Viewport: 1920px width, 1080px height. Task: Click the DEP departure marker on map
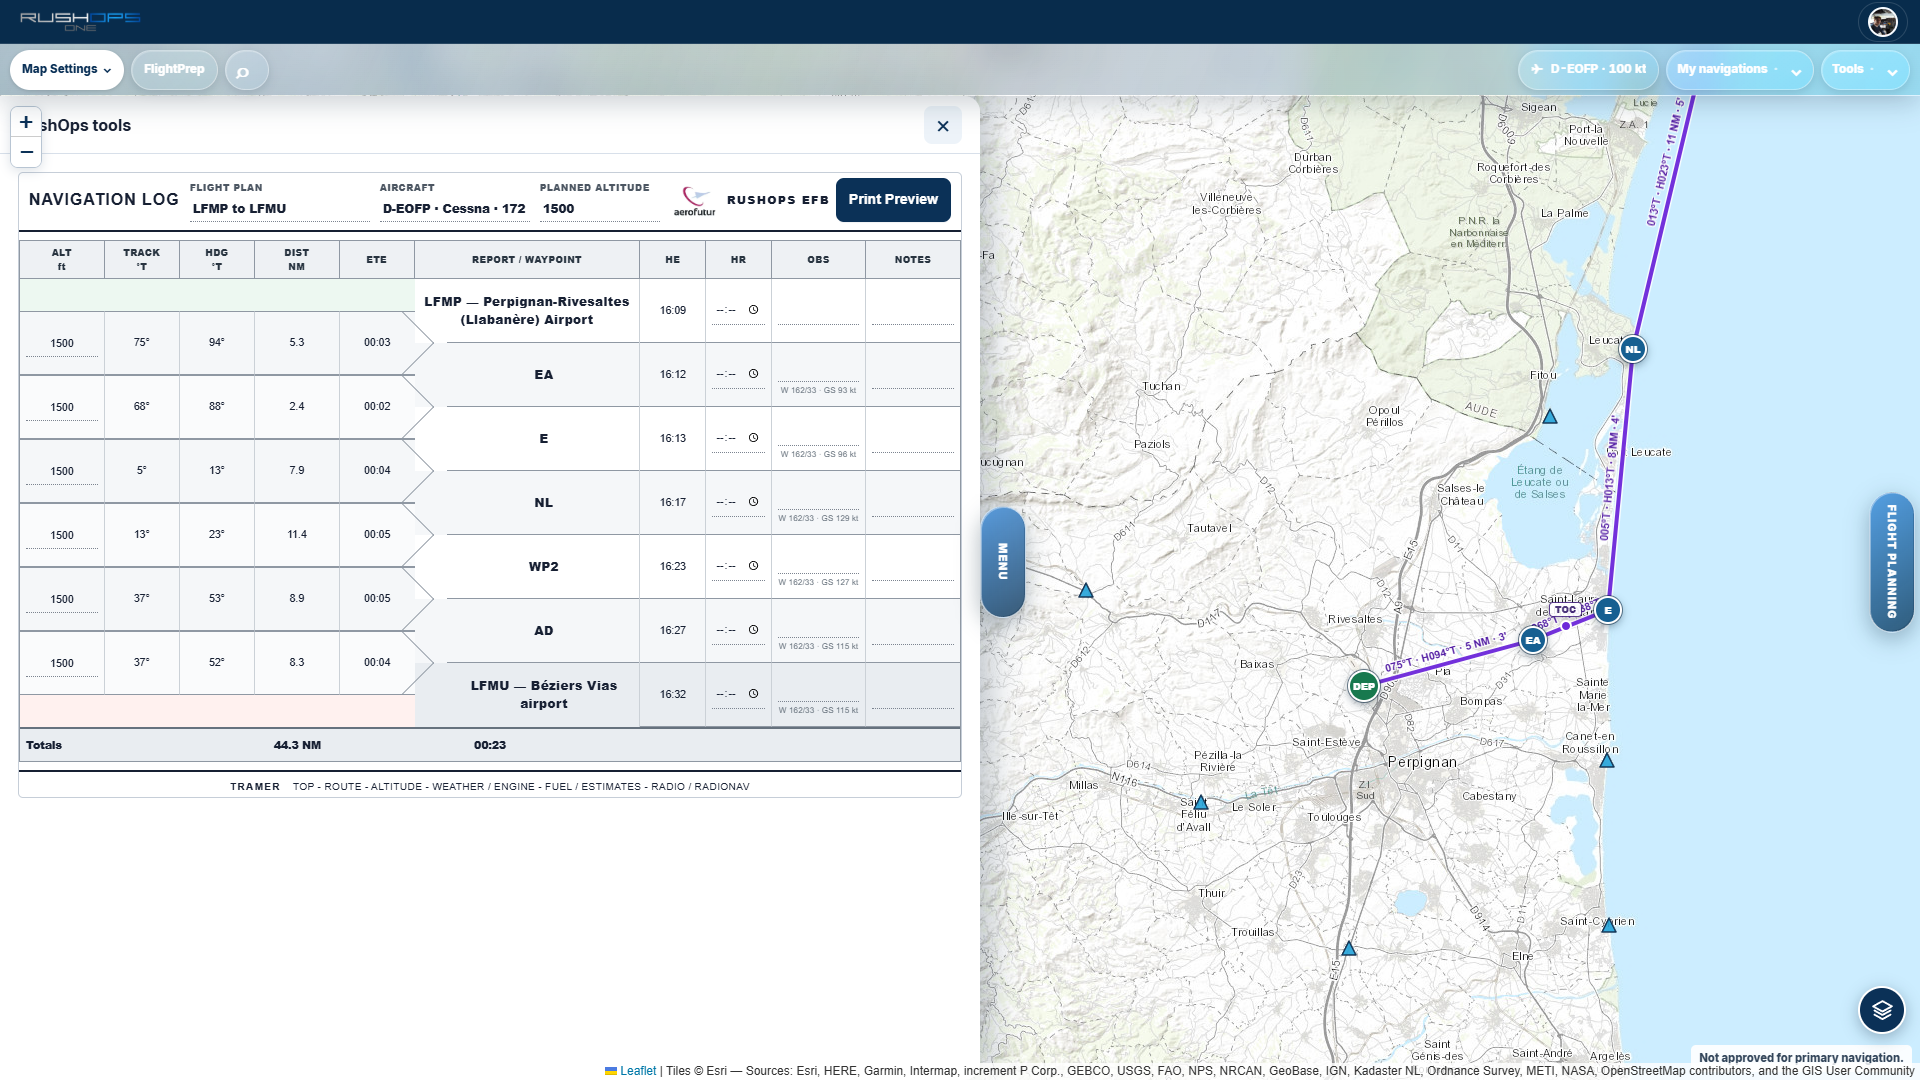[x=1363, y=686]
